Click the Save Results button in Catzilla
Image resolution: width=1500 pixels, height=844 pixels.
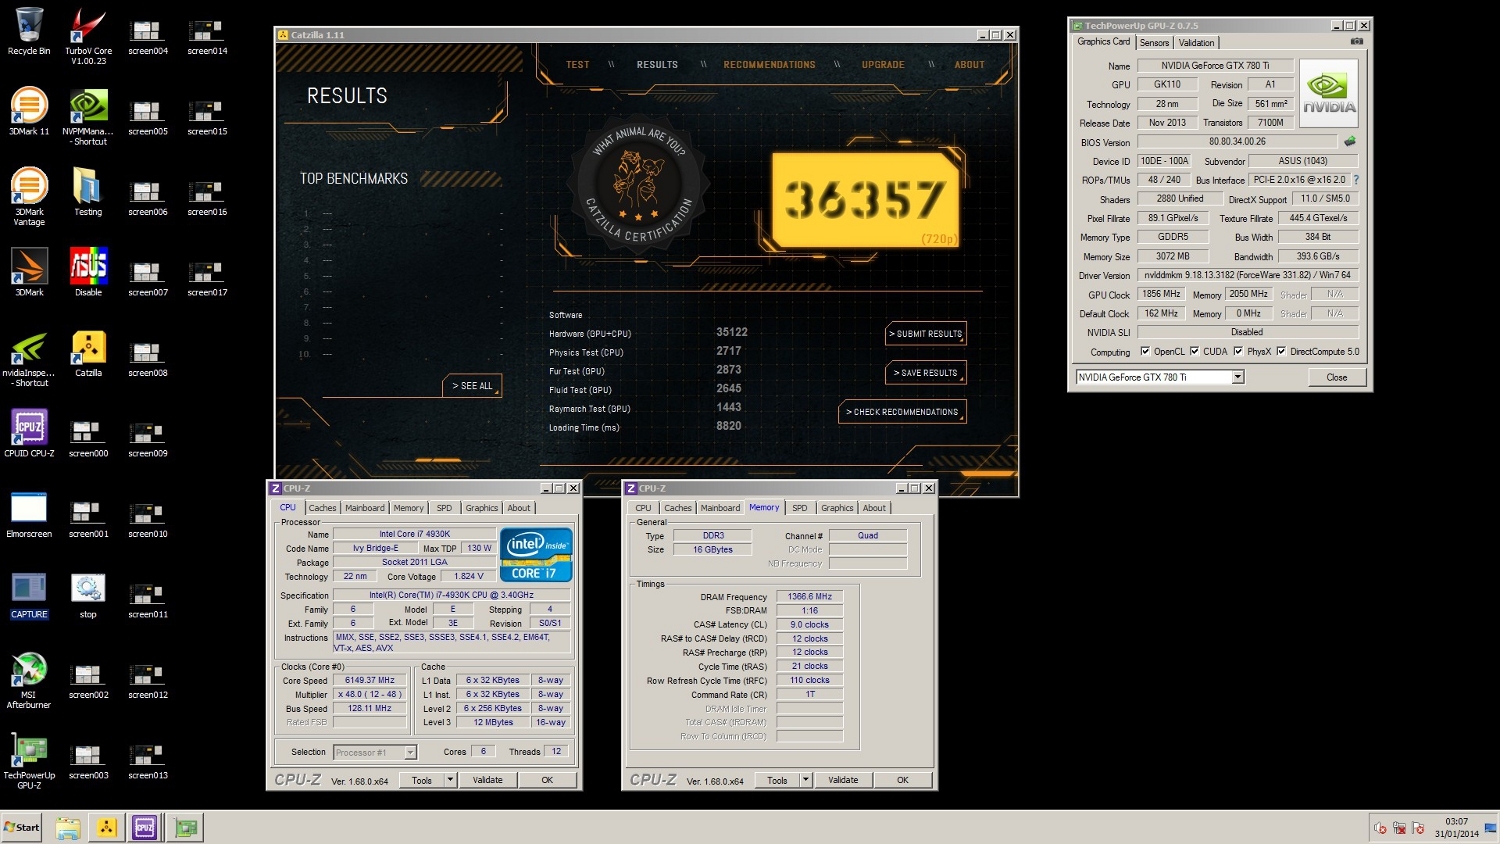click(x=926, y=373)
